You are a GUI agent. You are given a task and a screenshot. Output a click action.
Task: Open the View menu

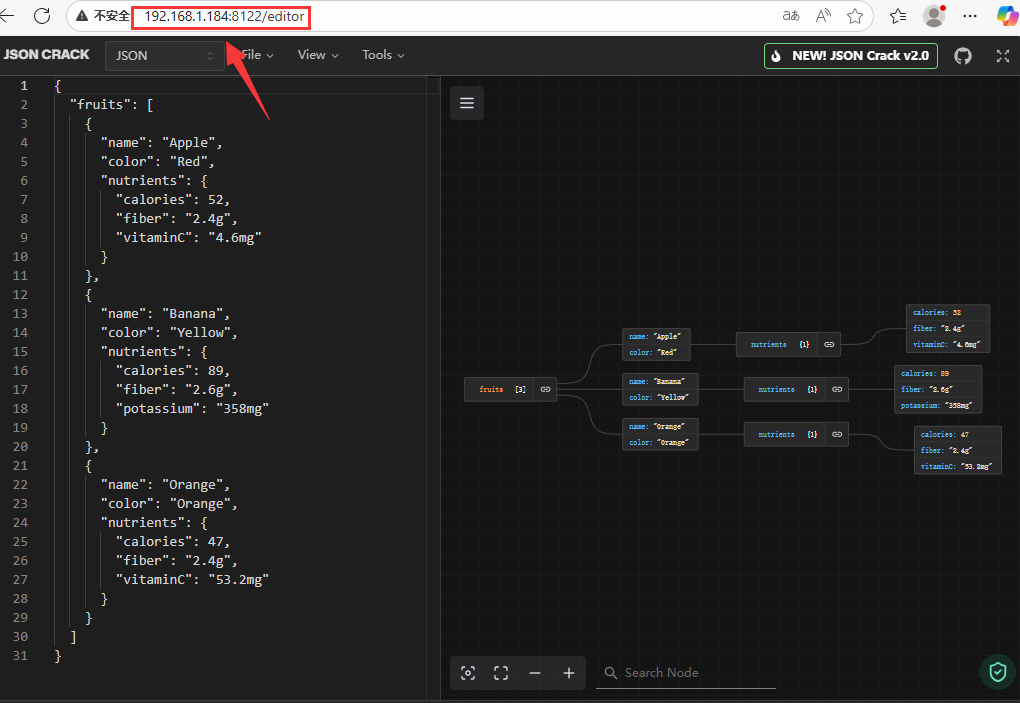point(318,55)
